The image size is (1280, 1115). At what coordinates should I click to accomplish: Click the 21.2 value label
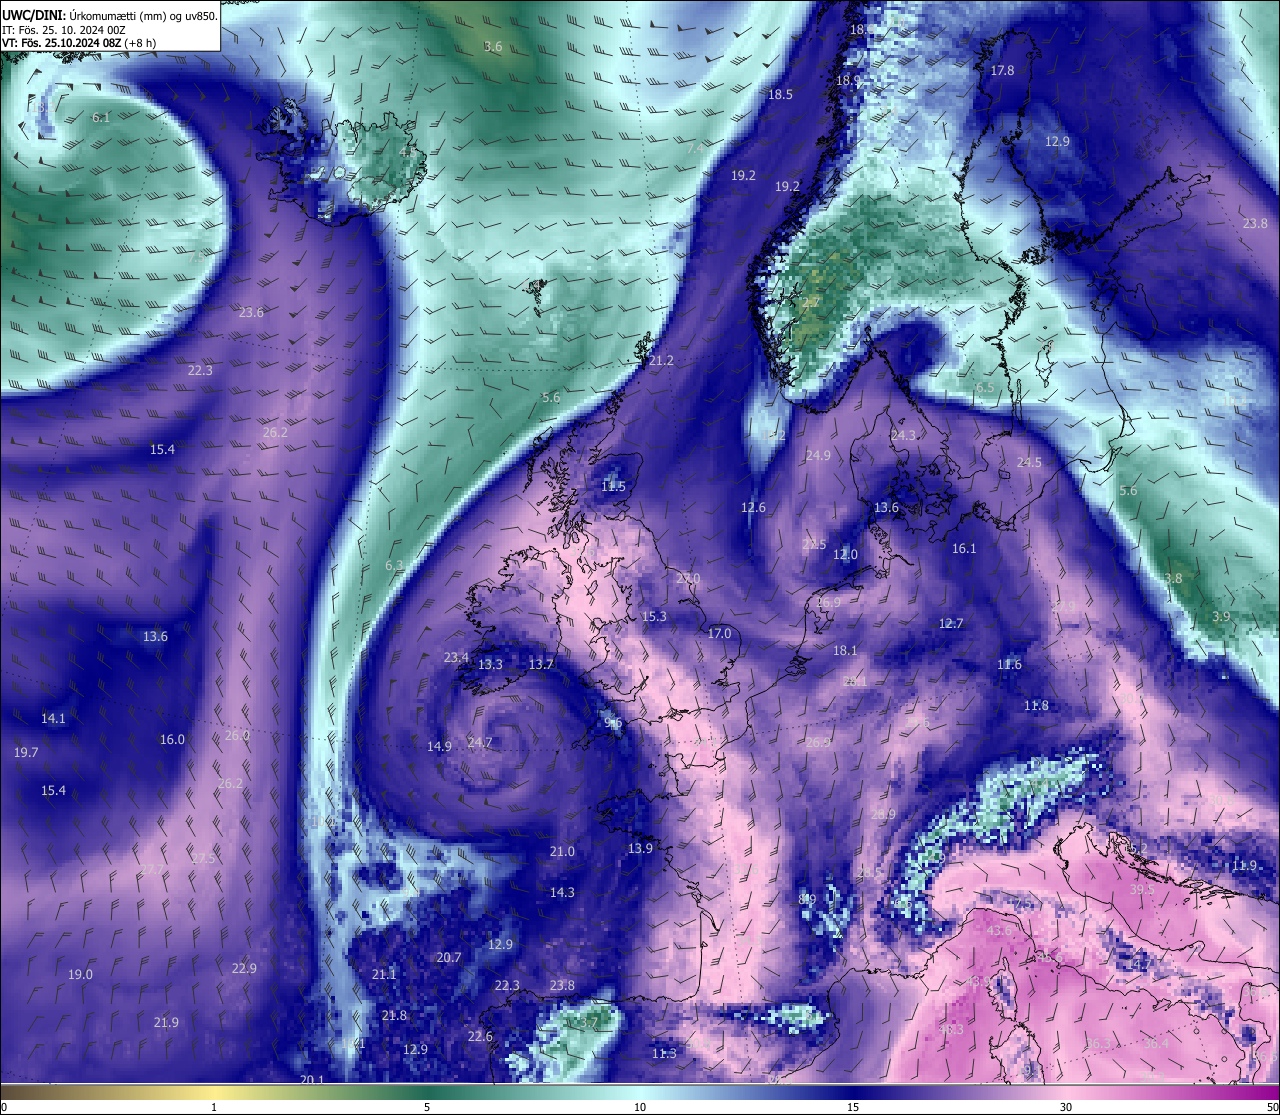(x=661, y=361)
